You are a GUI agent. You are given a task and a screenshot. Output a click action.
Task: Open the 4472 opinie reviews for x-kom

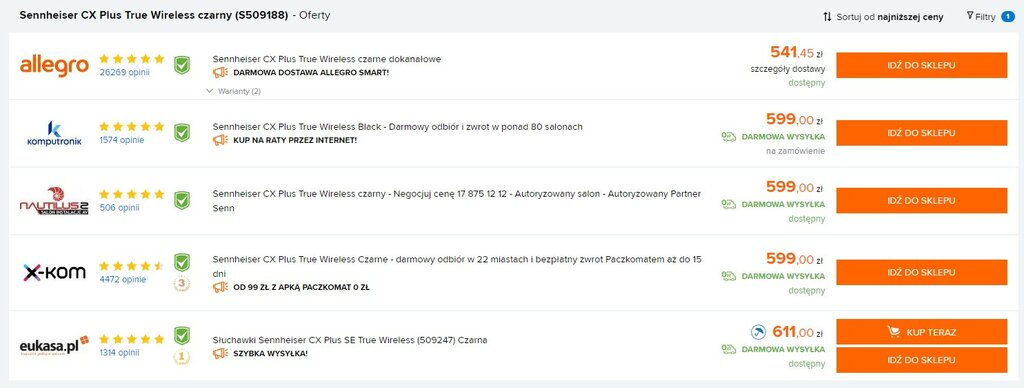coord(123,280)
